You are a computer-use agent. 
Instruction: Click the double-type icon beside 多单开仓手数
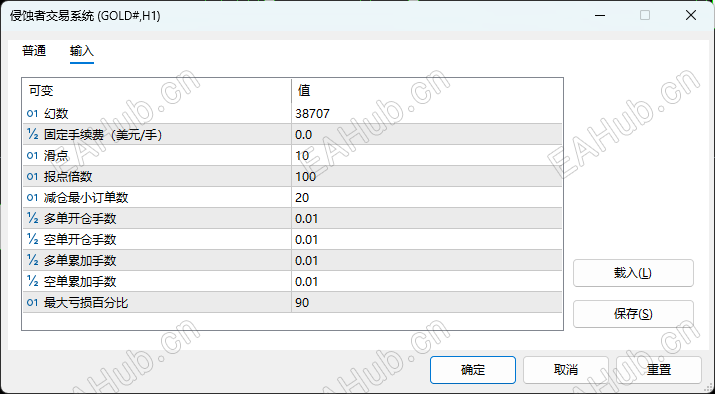(x=32, y=218)
